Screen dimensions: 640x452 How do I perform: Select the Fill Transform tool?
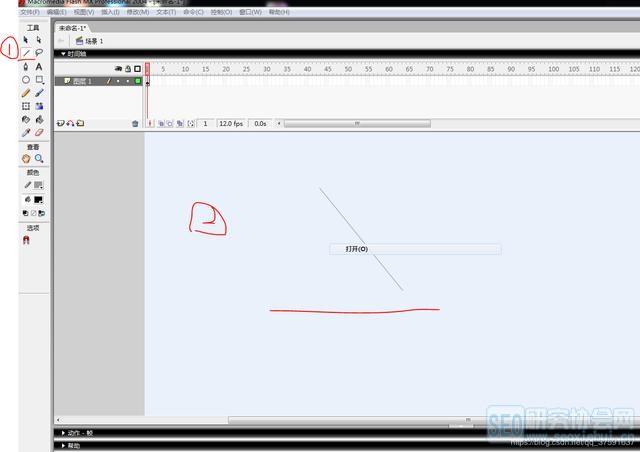pyautogui.click(x=39, y=106)
